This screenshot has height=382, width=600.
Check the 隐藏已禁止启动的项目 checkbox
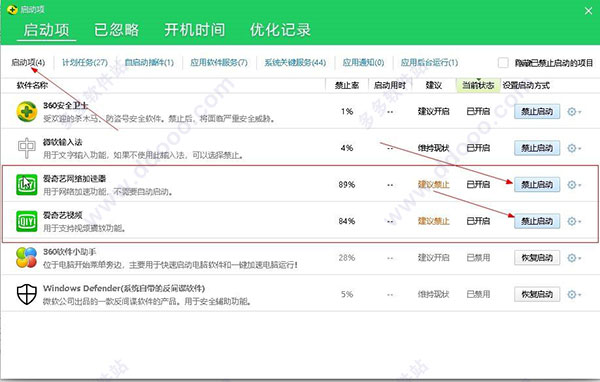(503, 62)
